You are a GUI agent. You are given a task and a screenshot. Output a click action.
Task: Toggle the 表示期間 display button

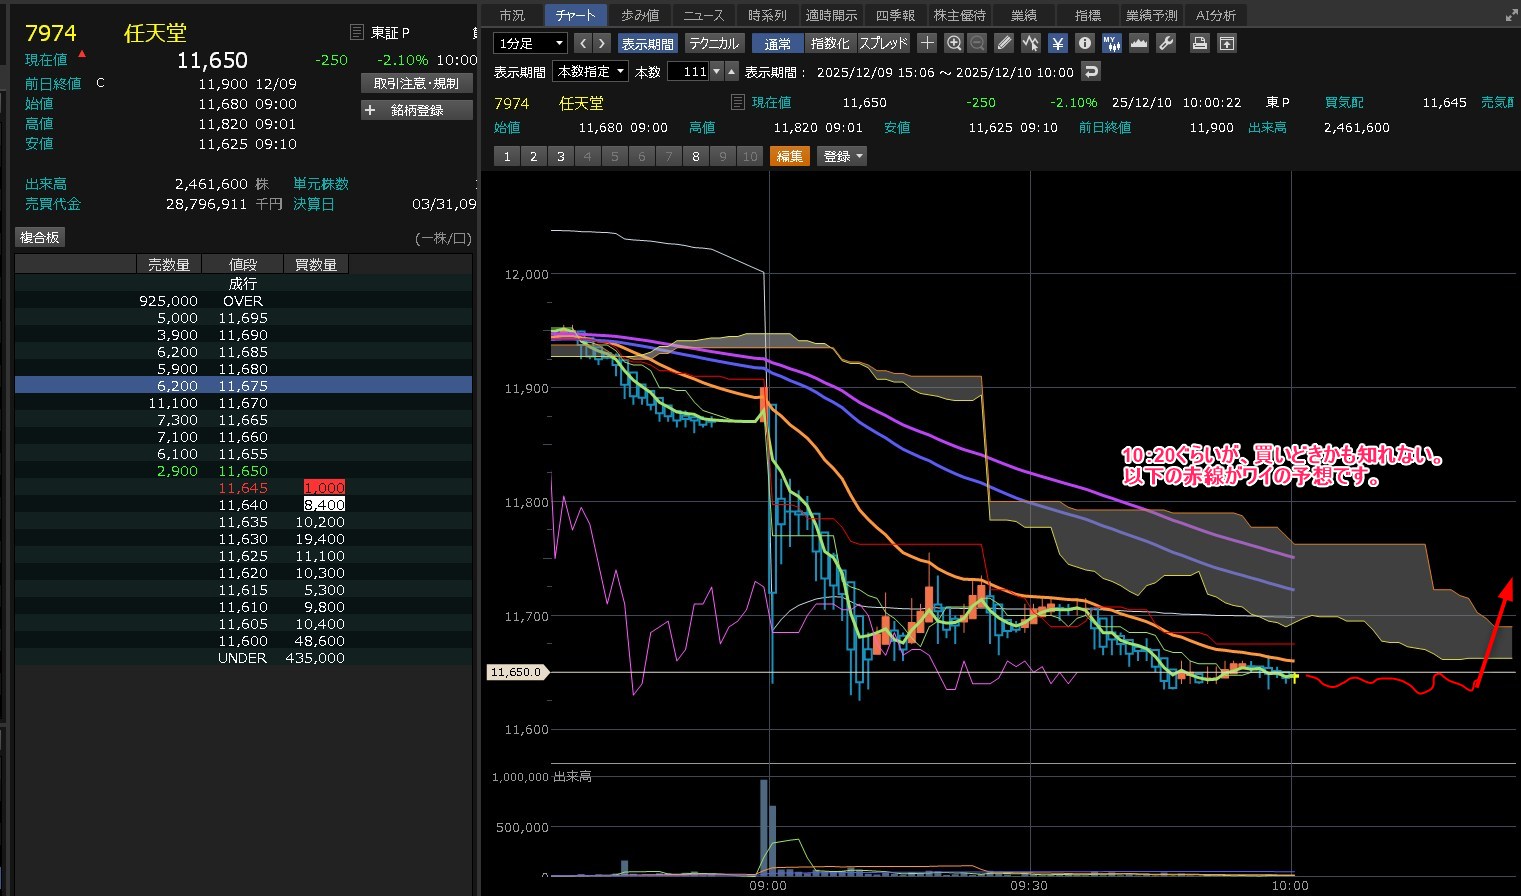(647, 43)
